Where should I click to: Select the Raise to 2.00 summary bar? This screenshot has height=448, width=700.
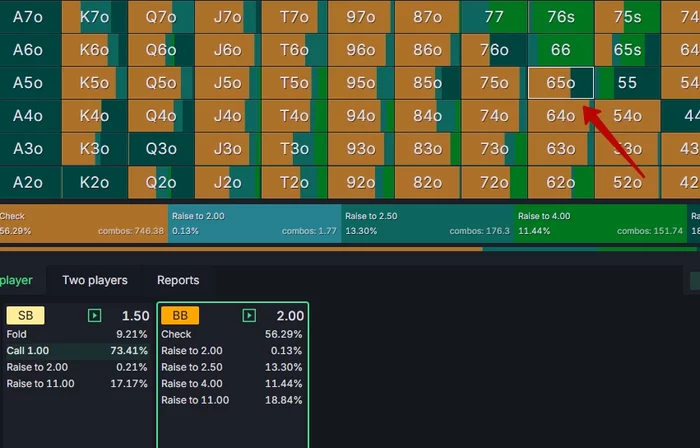pos(254,224)
